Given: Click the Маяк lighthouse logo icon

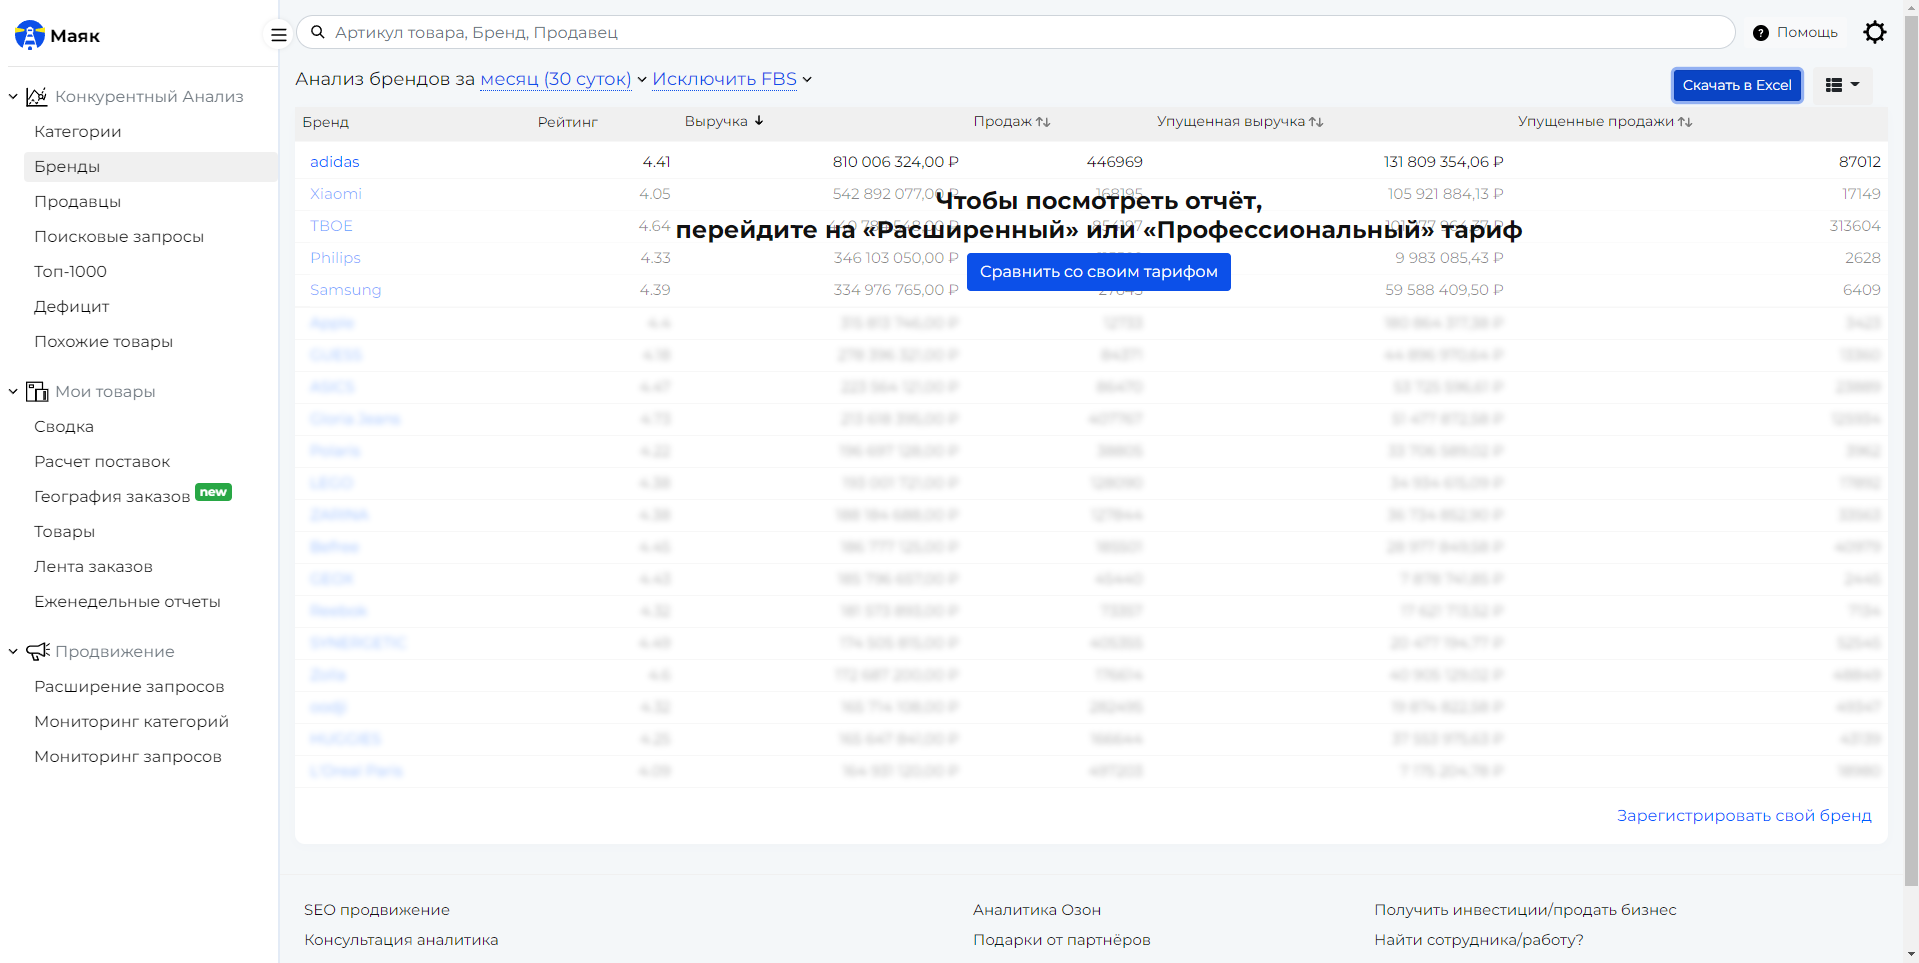Looking at the screenshot, I should [x=30, y=35].
